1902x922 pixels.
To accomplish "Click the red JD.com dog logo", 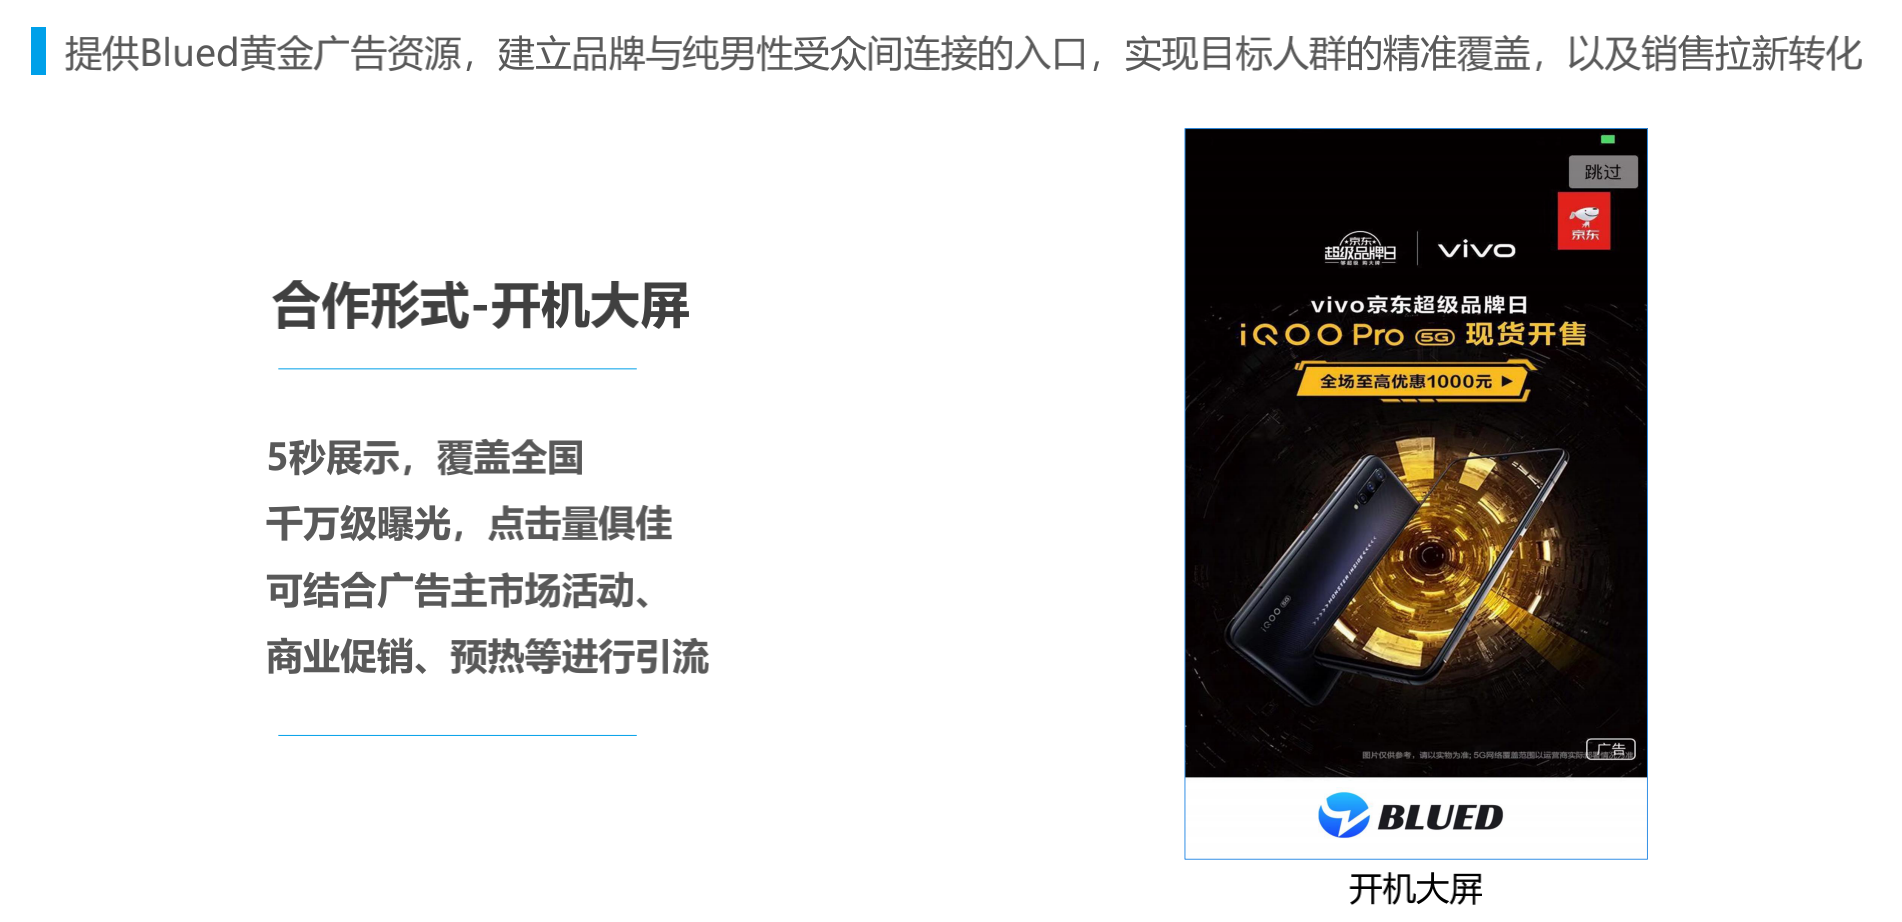I will click(x=1584, y=221).
